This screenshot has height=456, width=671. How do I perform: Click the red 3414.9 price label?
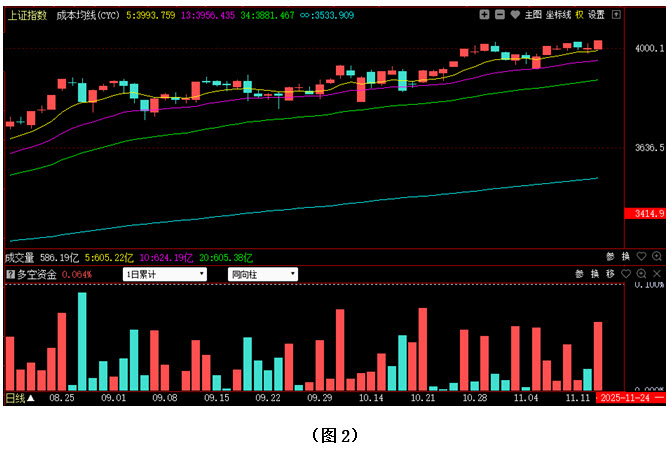click(643, 214)
